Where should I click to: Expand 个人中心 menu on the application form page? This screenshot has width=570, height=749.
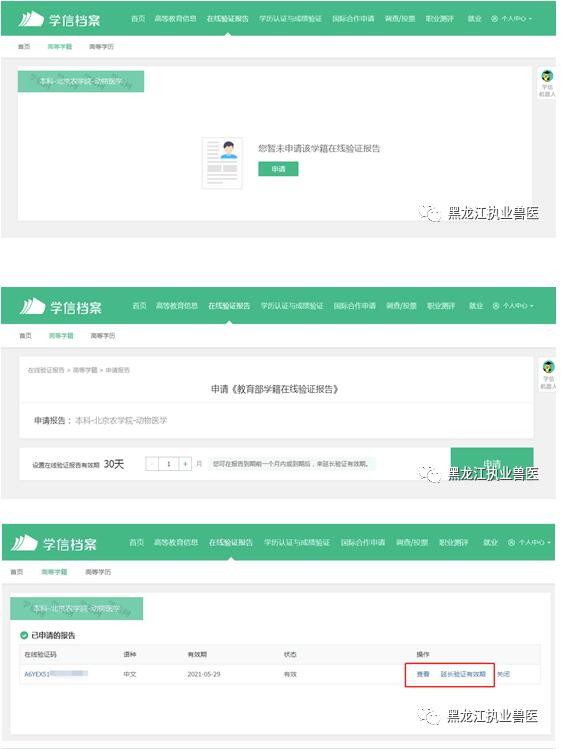click(x=513, y=306)
